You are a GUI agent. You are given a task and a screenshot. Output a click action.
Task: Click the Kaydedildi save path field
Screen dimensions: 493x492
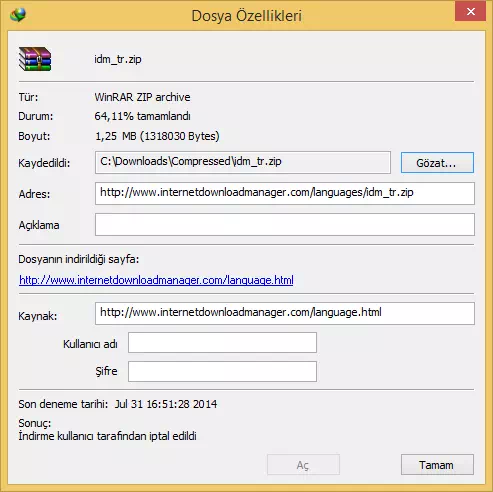[243, 162]
